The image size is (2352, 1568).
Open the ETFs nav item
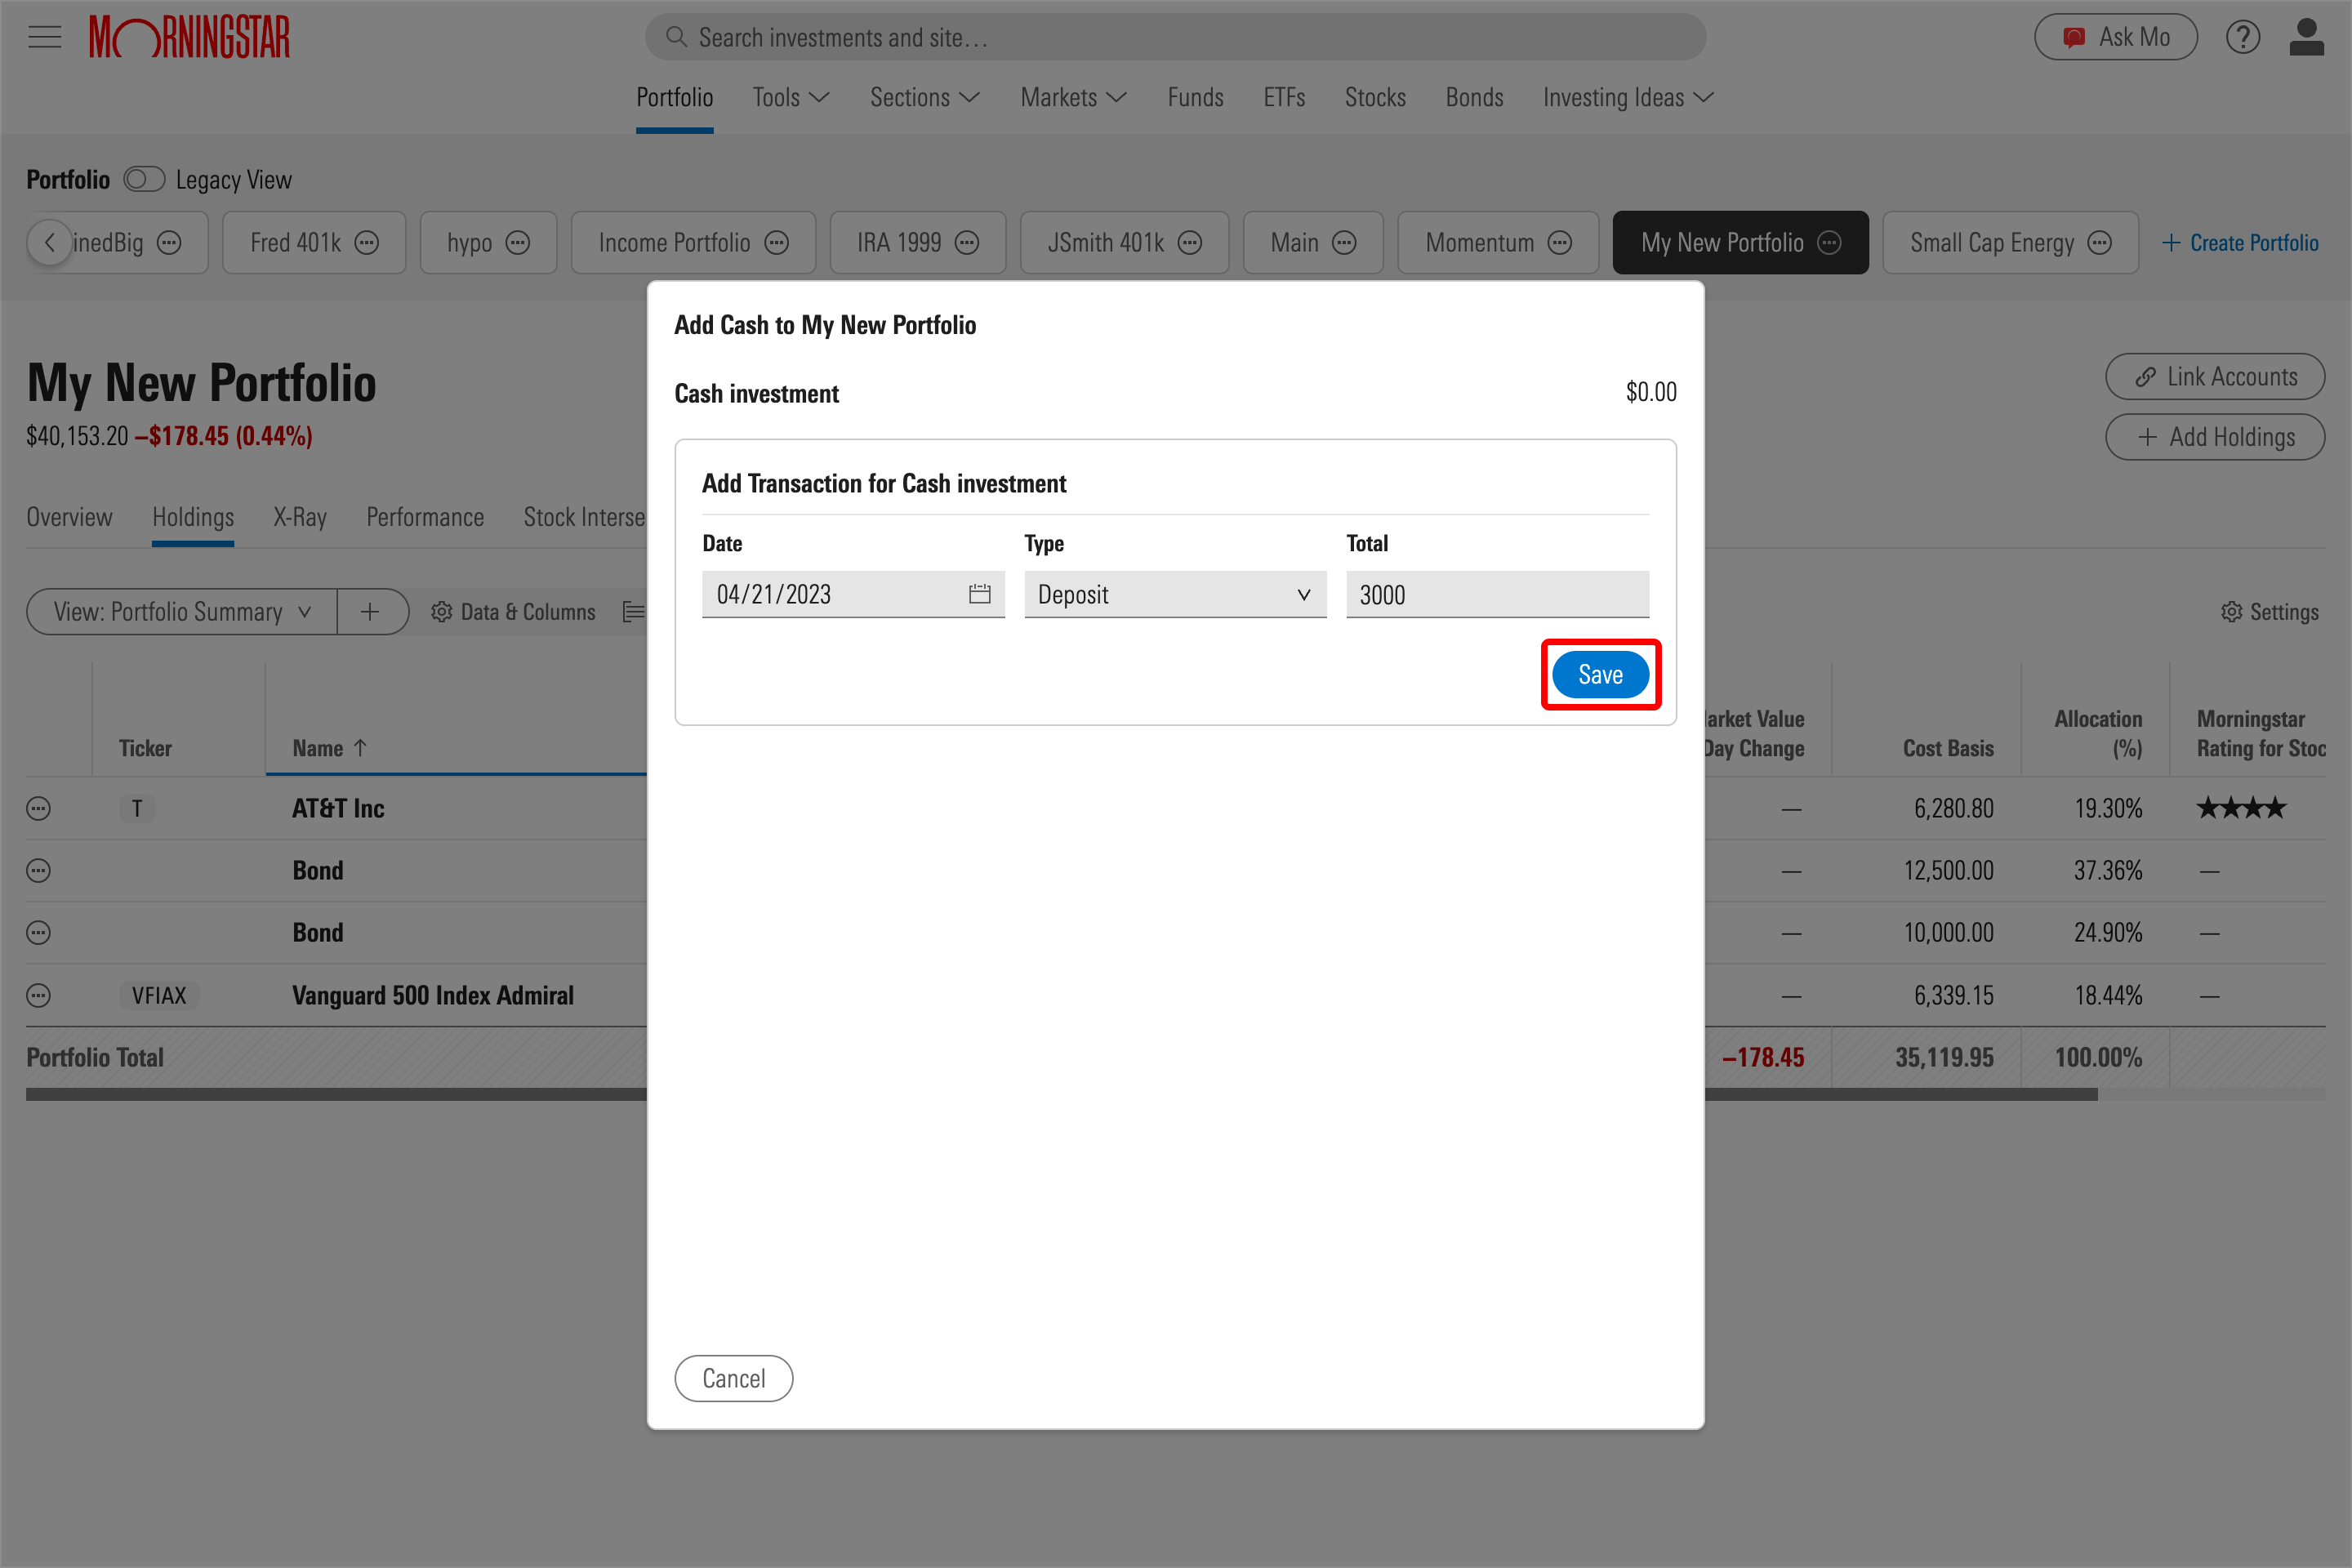click(x=1284, y=97)
